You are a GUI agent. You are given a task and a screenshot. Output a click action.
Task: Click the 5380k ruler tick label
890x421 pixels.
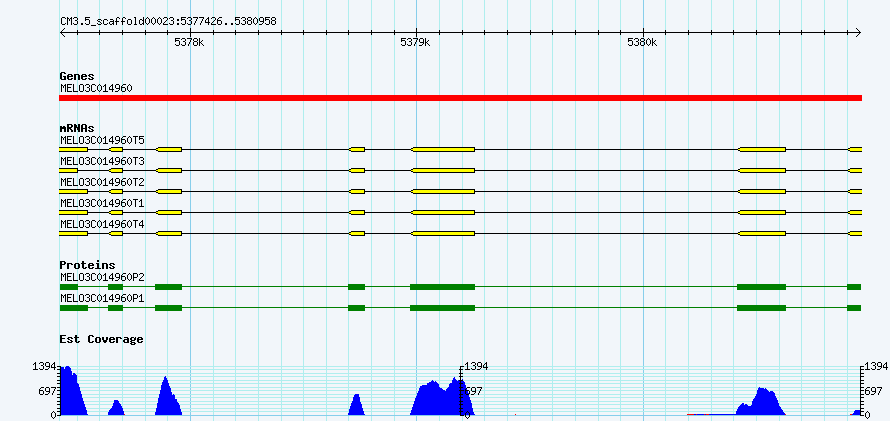(x=642, y=43)
